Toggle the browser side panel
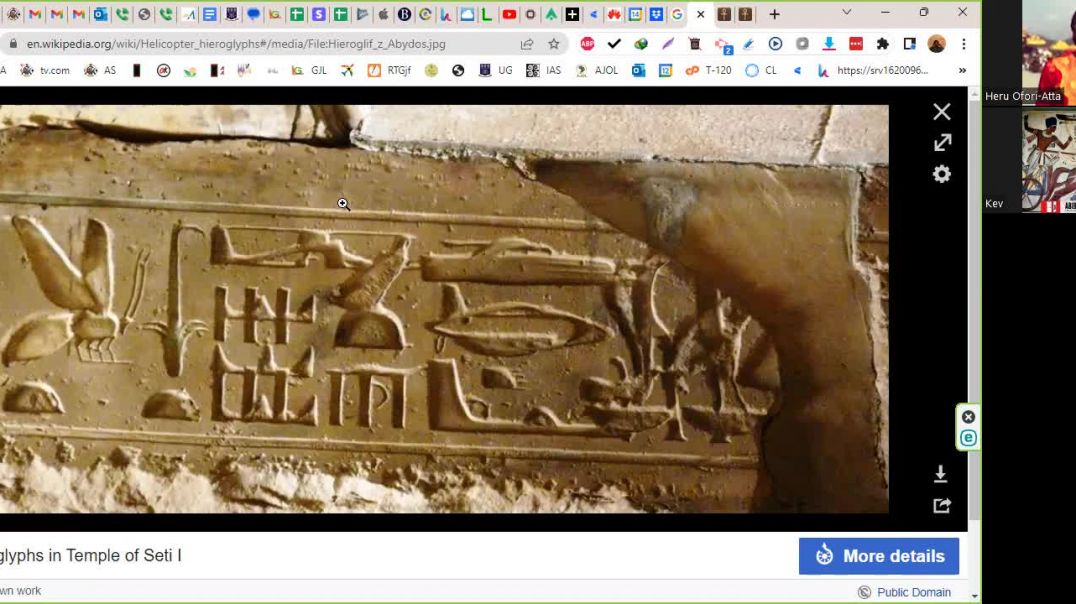 910,44
